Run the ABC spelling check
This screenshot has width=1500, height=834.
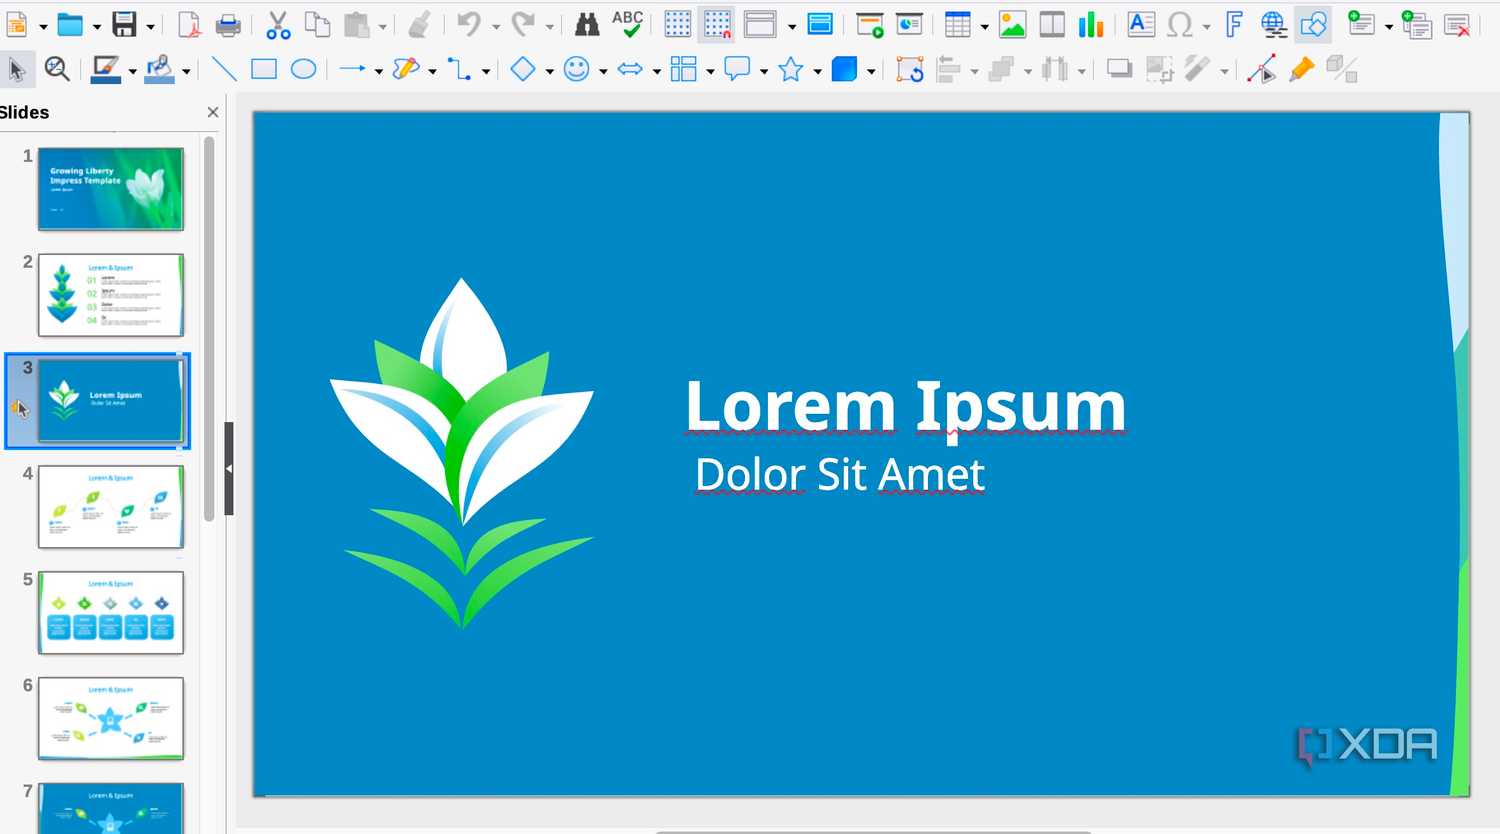[x=628, y=24]
